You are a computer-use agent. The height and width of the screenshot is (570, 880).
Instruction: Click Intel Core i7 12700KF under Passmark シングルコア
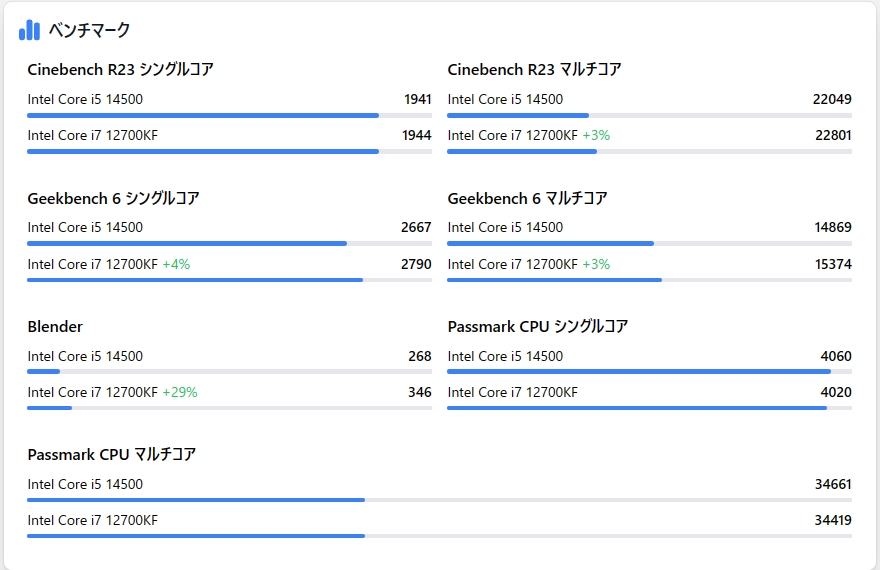tap(512, 392)
